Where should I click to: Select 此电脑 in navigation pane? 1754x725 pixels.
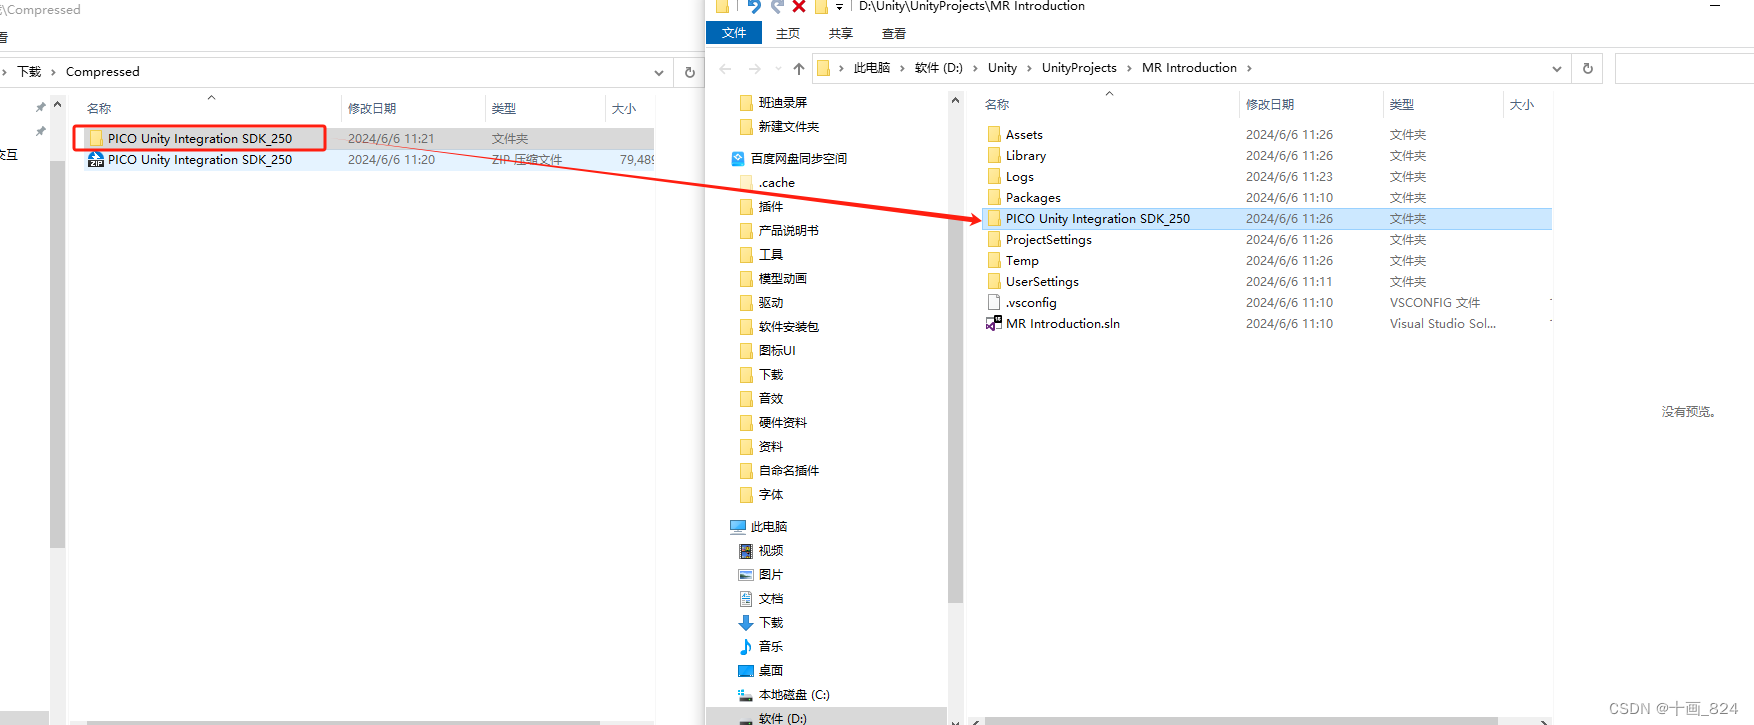coord(769,526)
